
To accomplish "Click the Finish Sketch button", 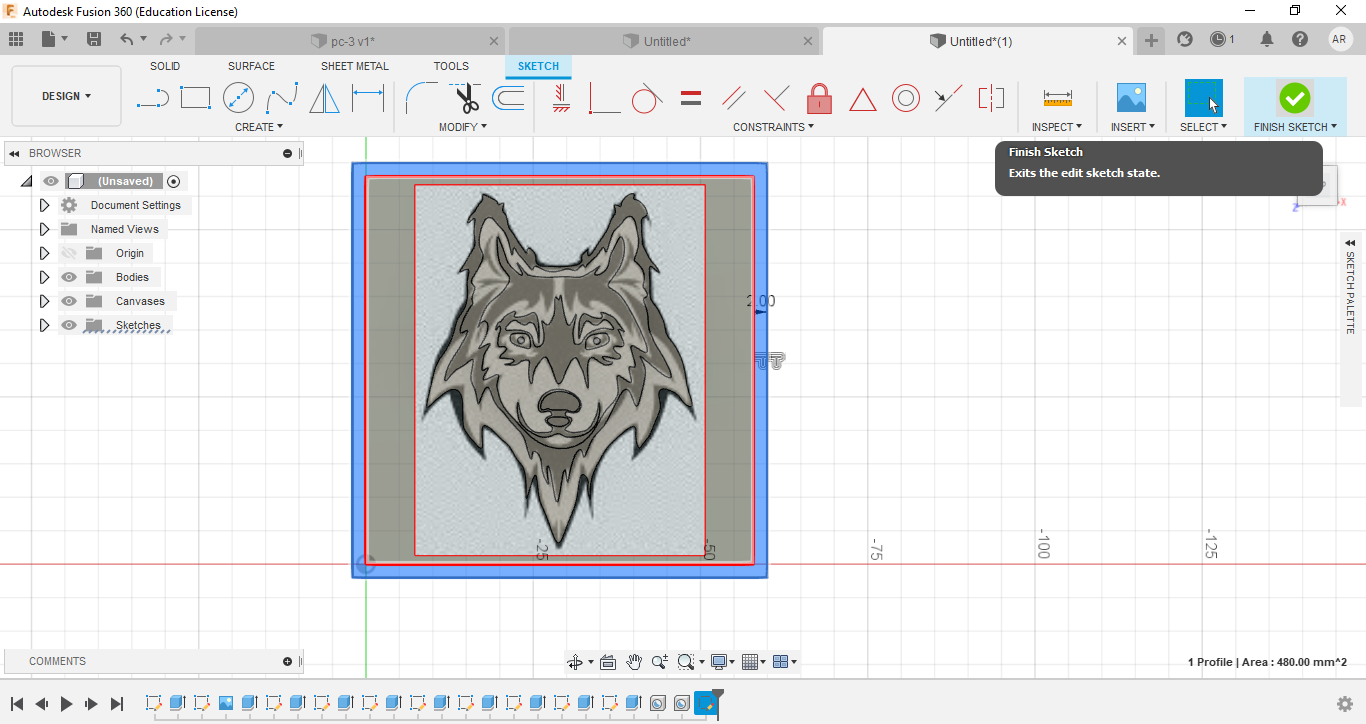I will (1294, 98).
